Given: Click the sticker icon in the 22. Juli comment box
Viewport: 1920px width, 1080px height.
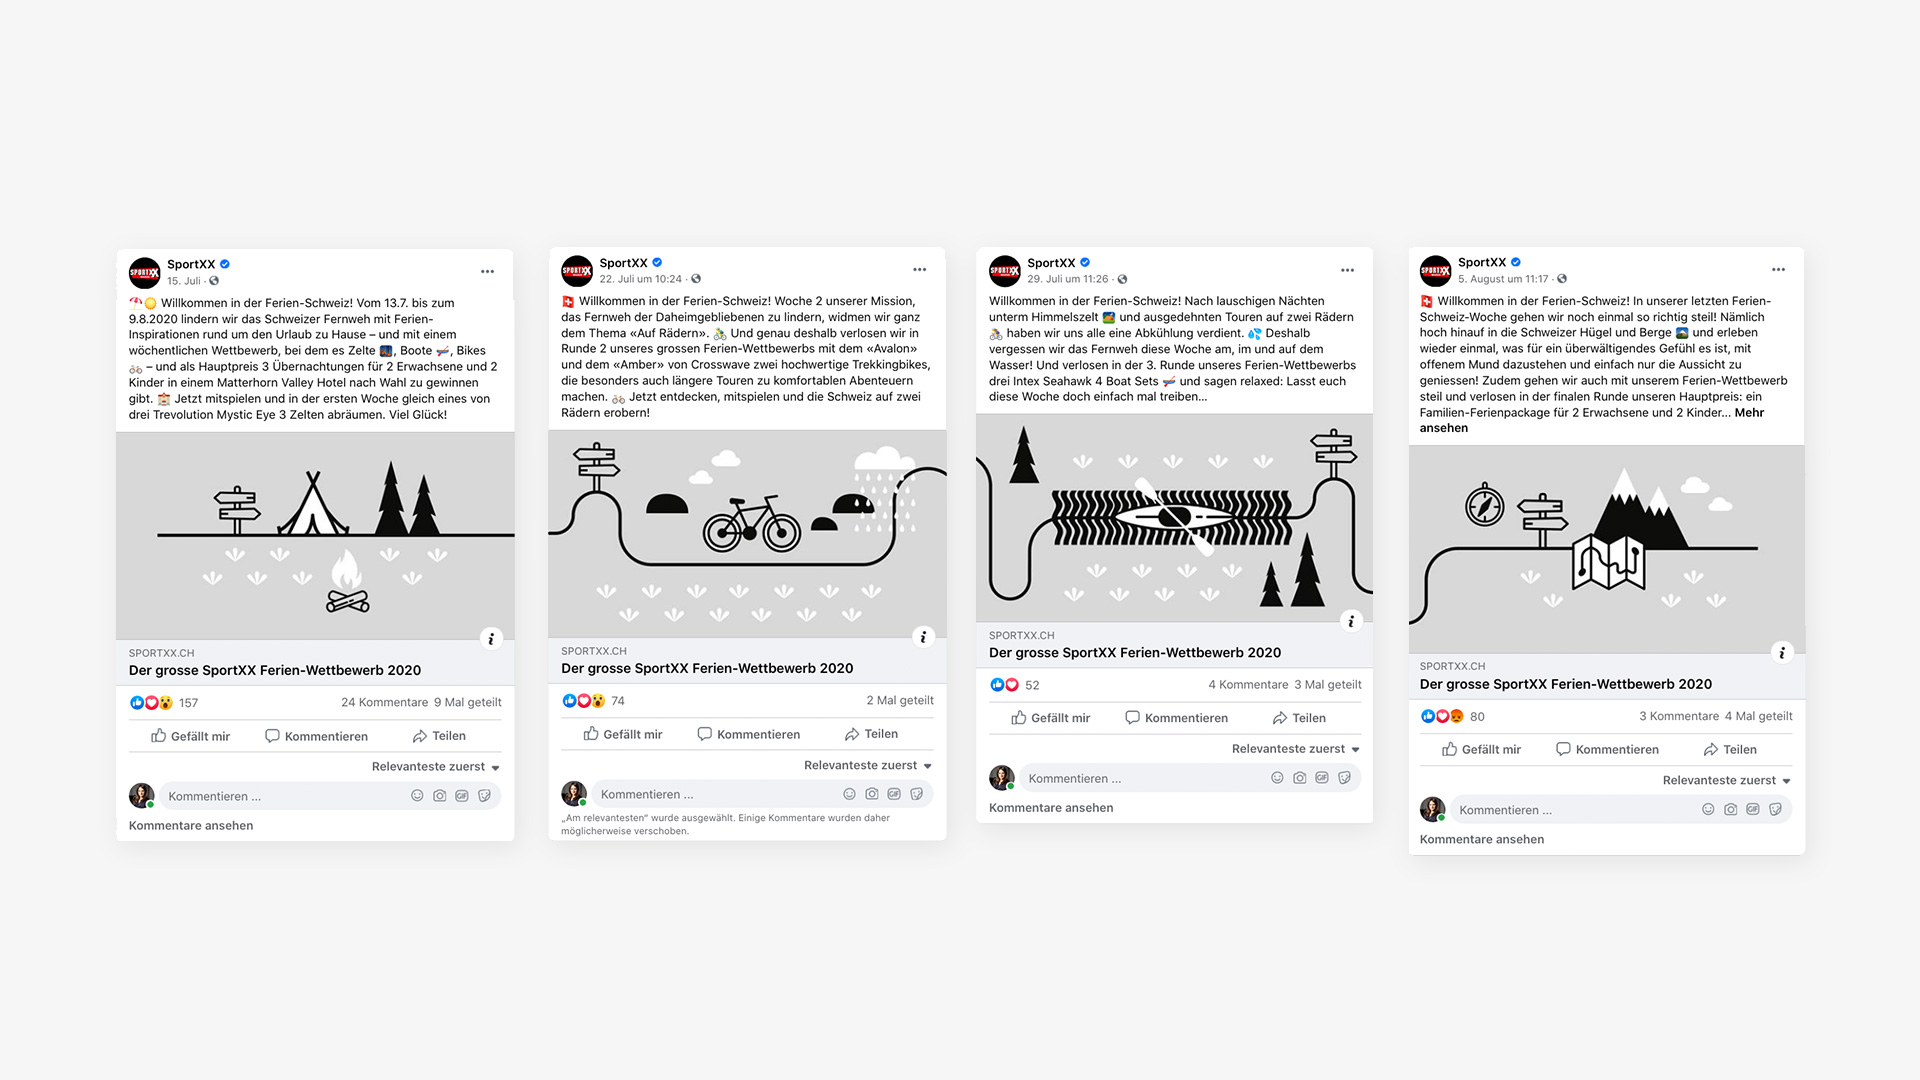Looking at the screenshot, I should [916, 794].
